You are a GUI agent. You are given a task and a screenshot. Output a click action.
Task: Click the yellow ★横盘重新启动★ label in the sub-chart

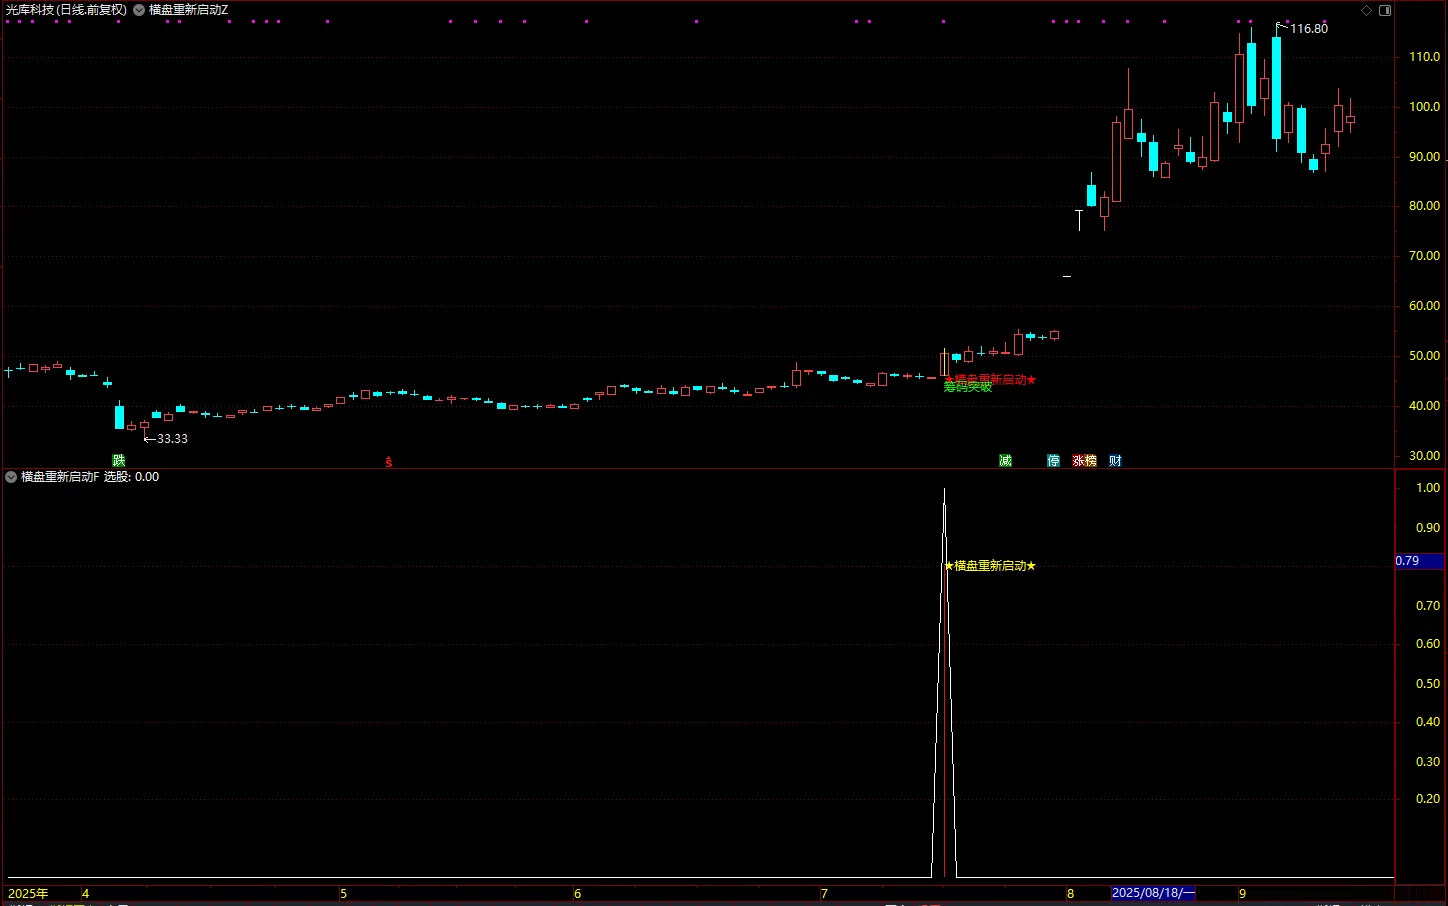coord(990,566)
